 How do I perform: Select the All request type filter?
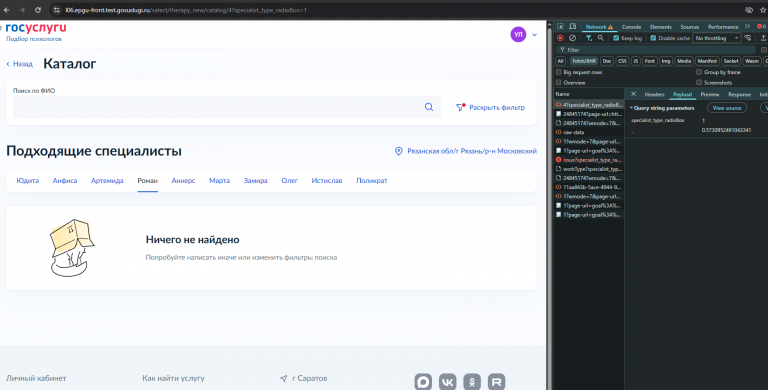coord(560,61)
